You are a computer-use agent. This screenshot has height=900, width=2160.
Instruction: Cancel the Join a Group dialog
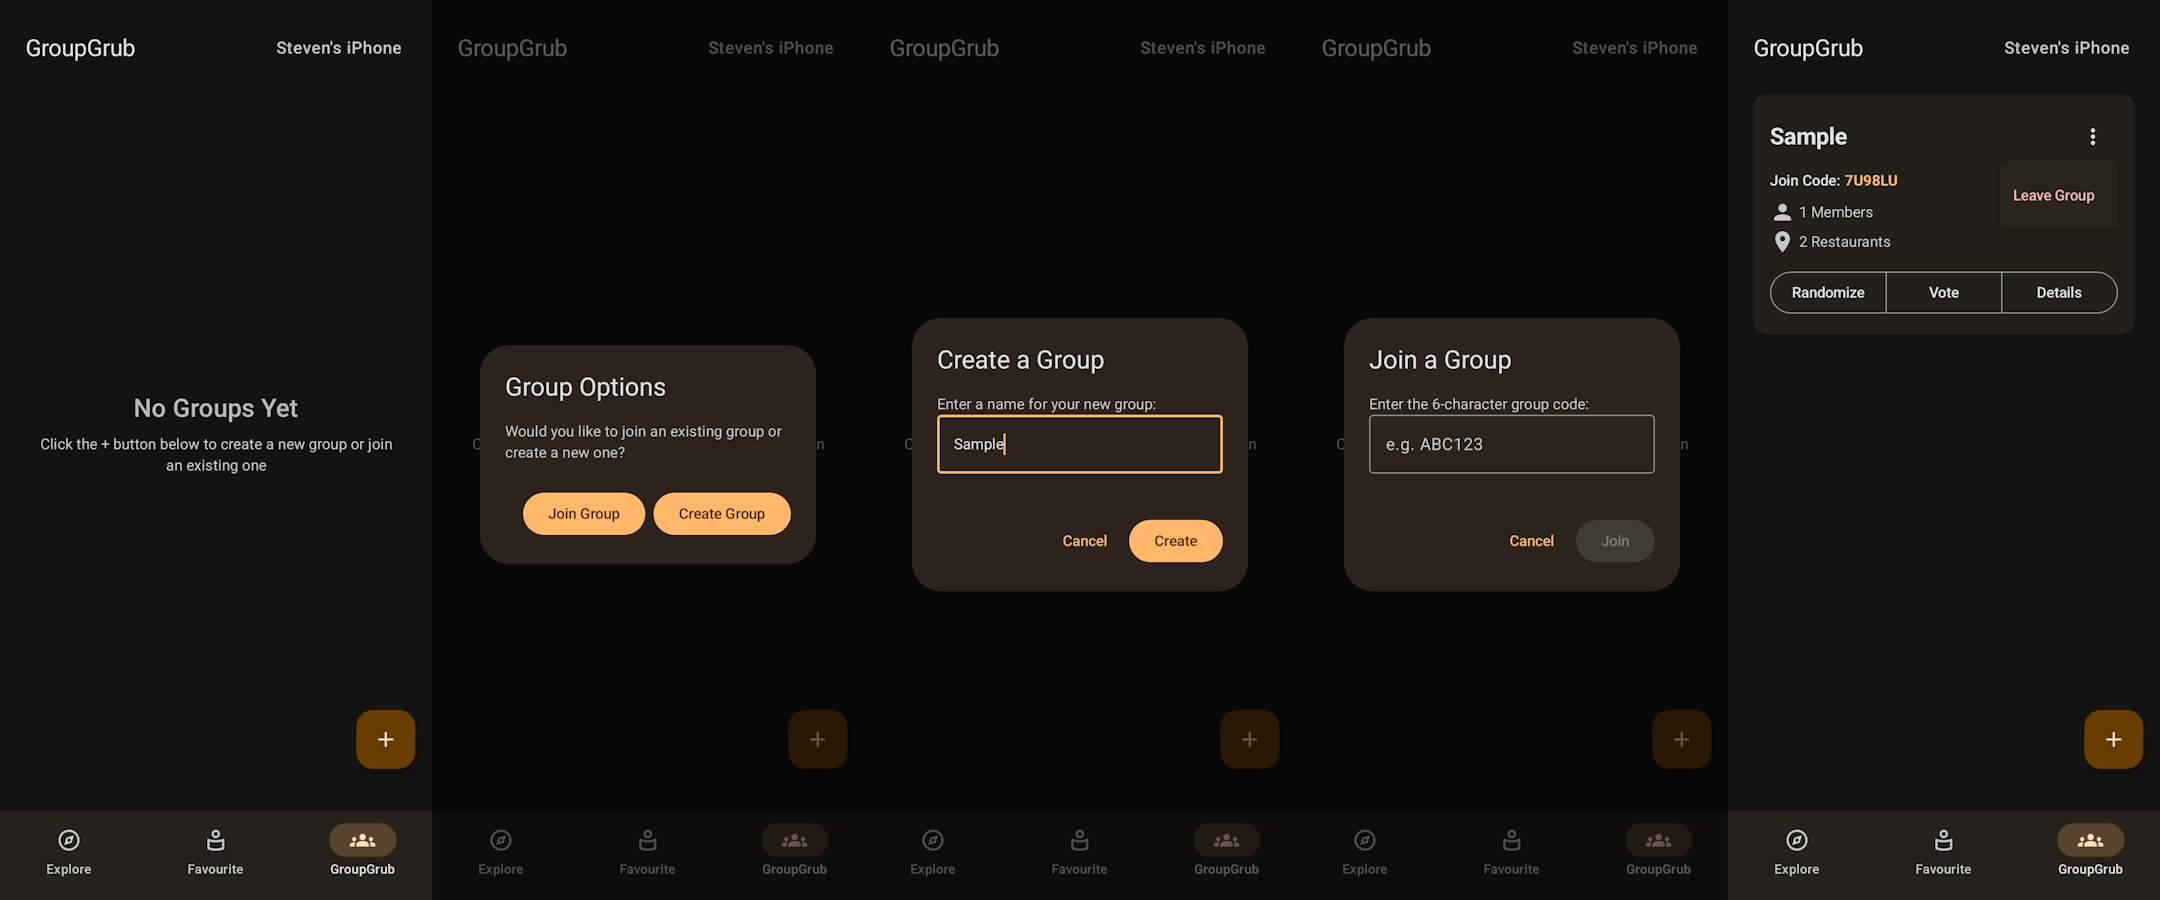click(x=1530, y=540)
